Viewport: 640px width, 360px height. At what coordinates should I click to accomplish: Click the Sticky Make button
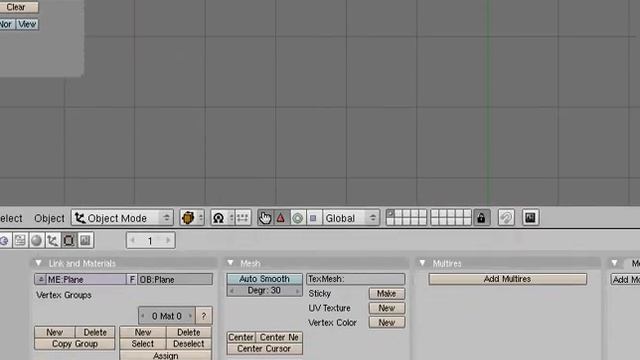pyautogui.click(x=387, y=293)
